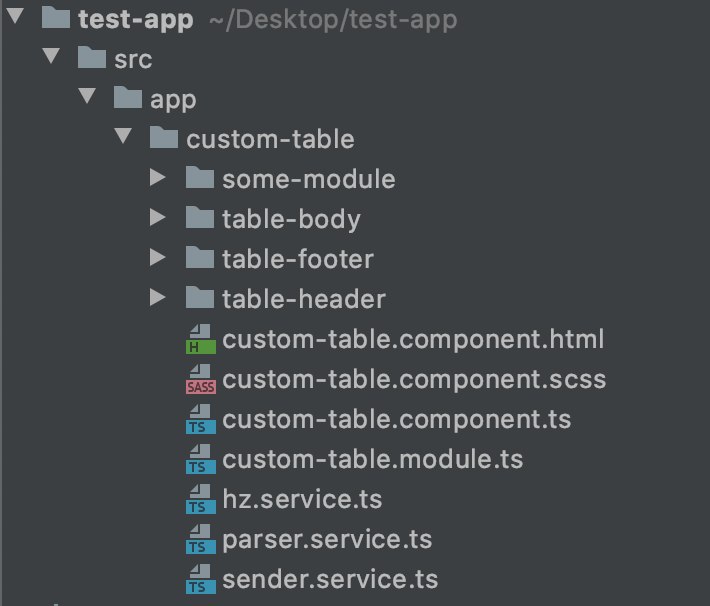The height and width of the screenshot is (606, 710).
Task: Click the SASS icon of custom-table.component.scss
Action: [201, 379]
